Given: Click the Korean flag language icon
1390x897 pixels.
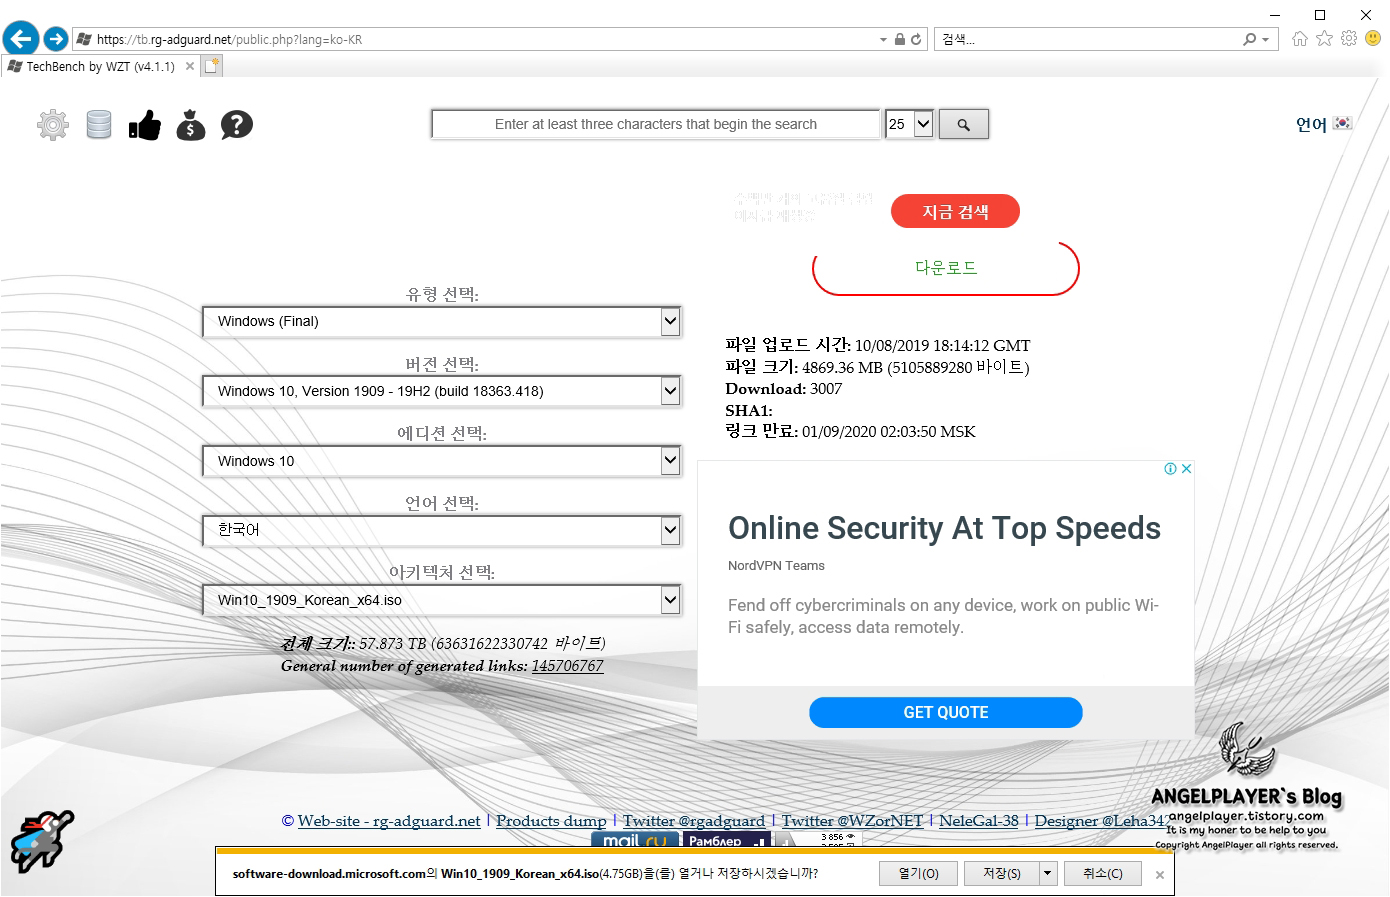Looking at the screenshot, I should [1343, 123].
